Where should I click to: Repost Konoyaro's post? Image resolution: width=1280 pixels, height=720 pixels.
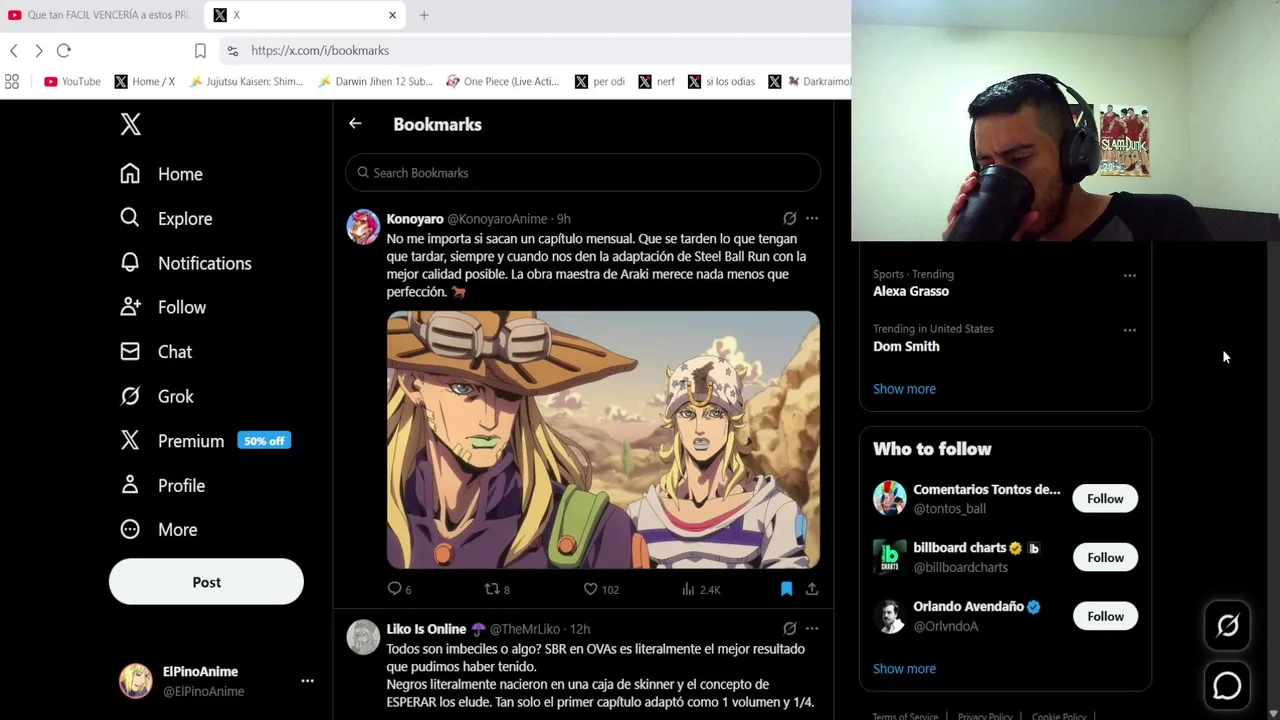click(x=497, y=589)
